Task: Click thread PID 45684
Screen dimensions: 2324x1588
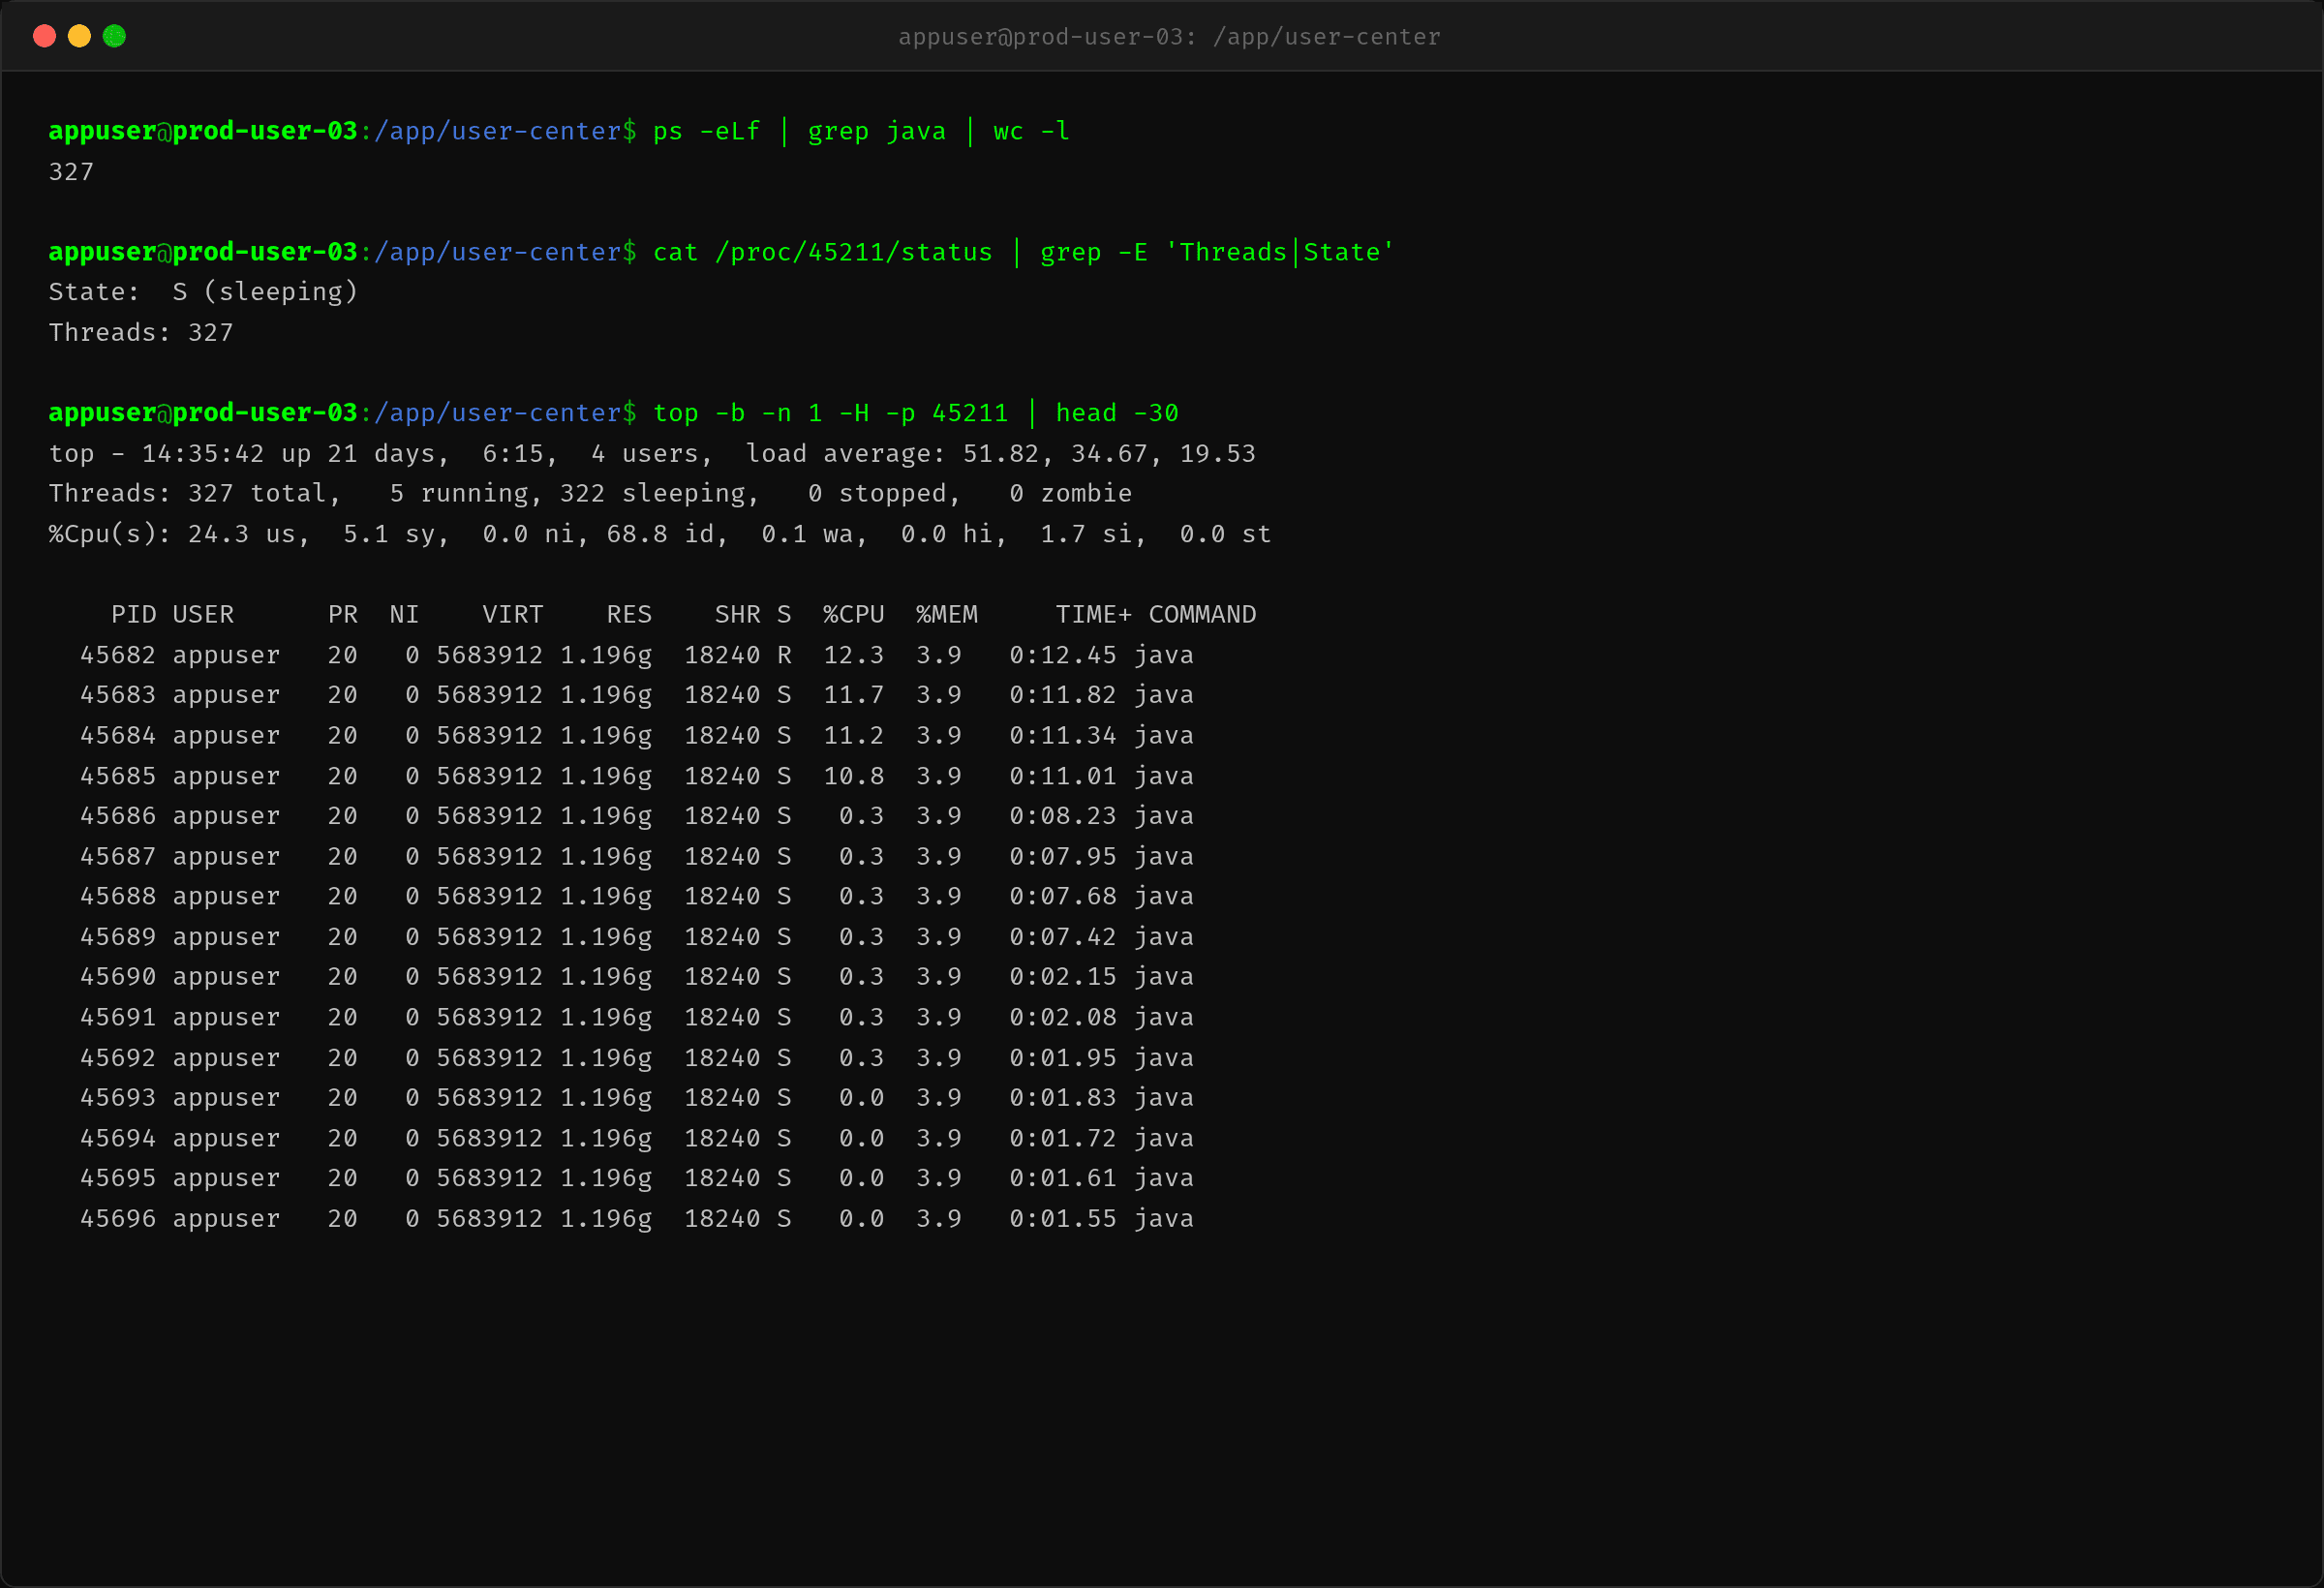Action: 118,736
